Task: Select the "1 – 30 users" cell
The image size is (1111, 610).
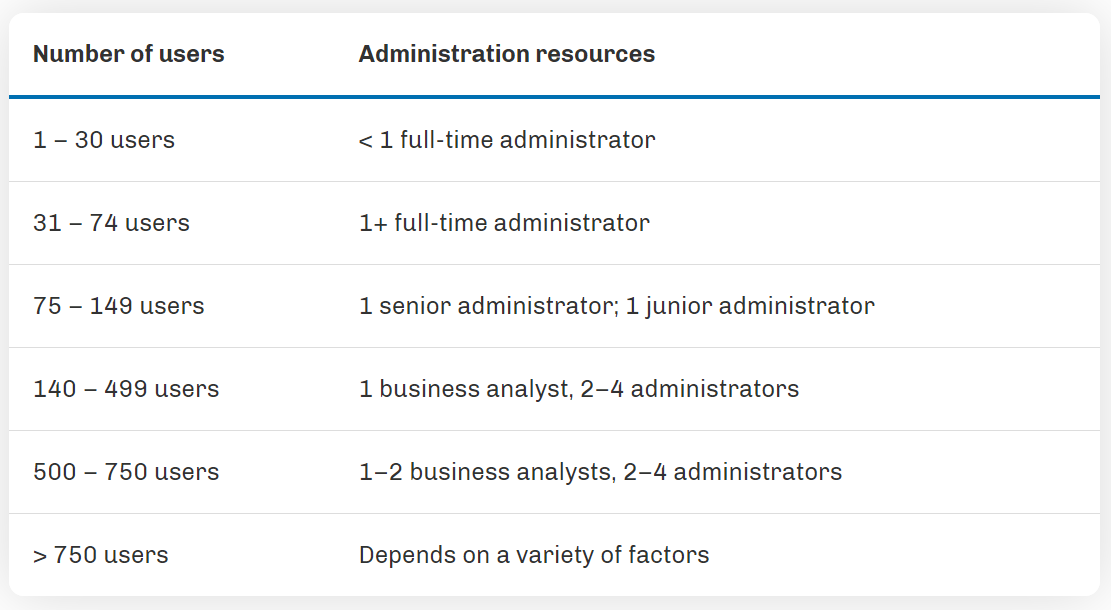Action: coord(104,140)
